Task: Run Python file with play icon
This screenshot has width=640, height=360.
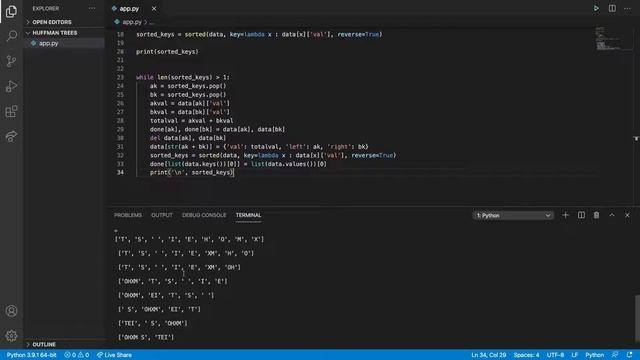Action: pos(596,8)
